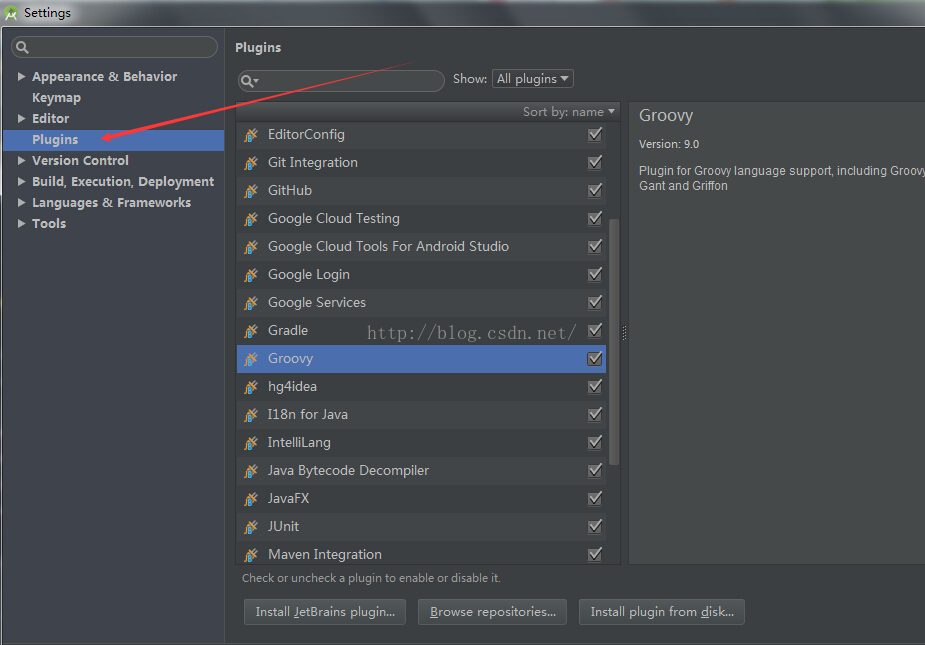Click the splitter handle beside plugin list
The height and width of the screenshot is (645, 925).
click(624, 333)
